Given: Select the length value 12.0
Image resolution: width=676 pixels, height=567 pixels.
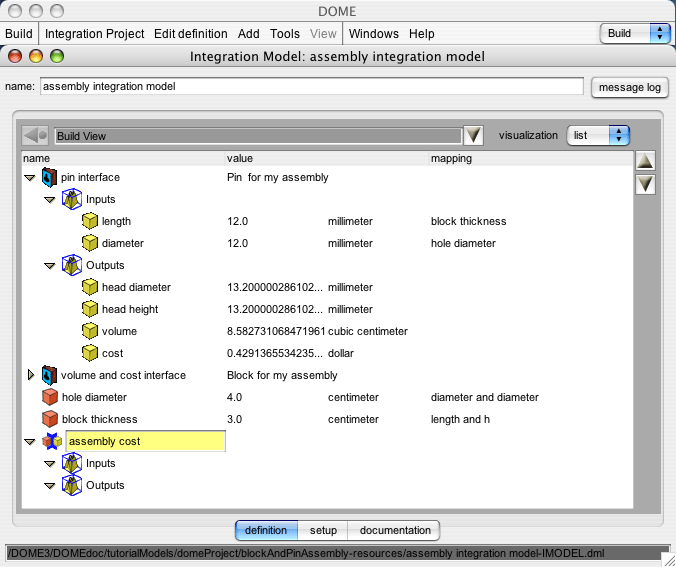Looking at the screenshot, I should (238, 221).
